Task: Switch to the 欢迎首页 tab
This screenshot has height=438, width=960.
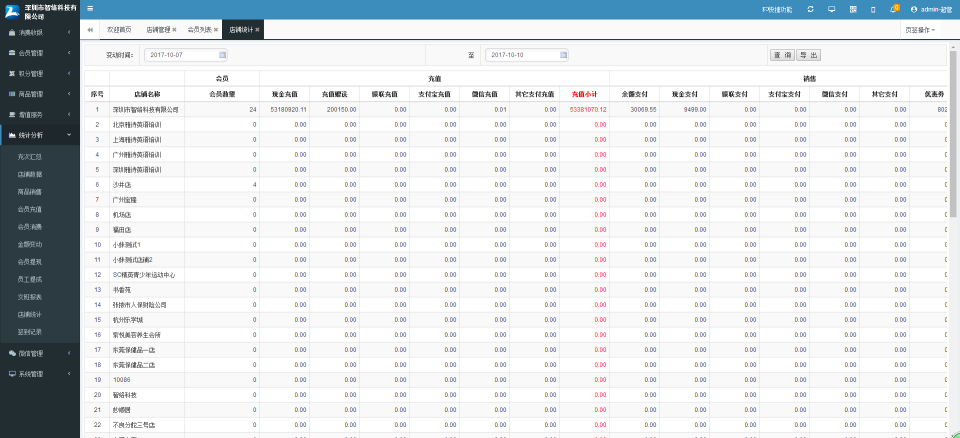Action: click(x=119, y=30)
